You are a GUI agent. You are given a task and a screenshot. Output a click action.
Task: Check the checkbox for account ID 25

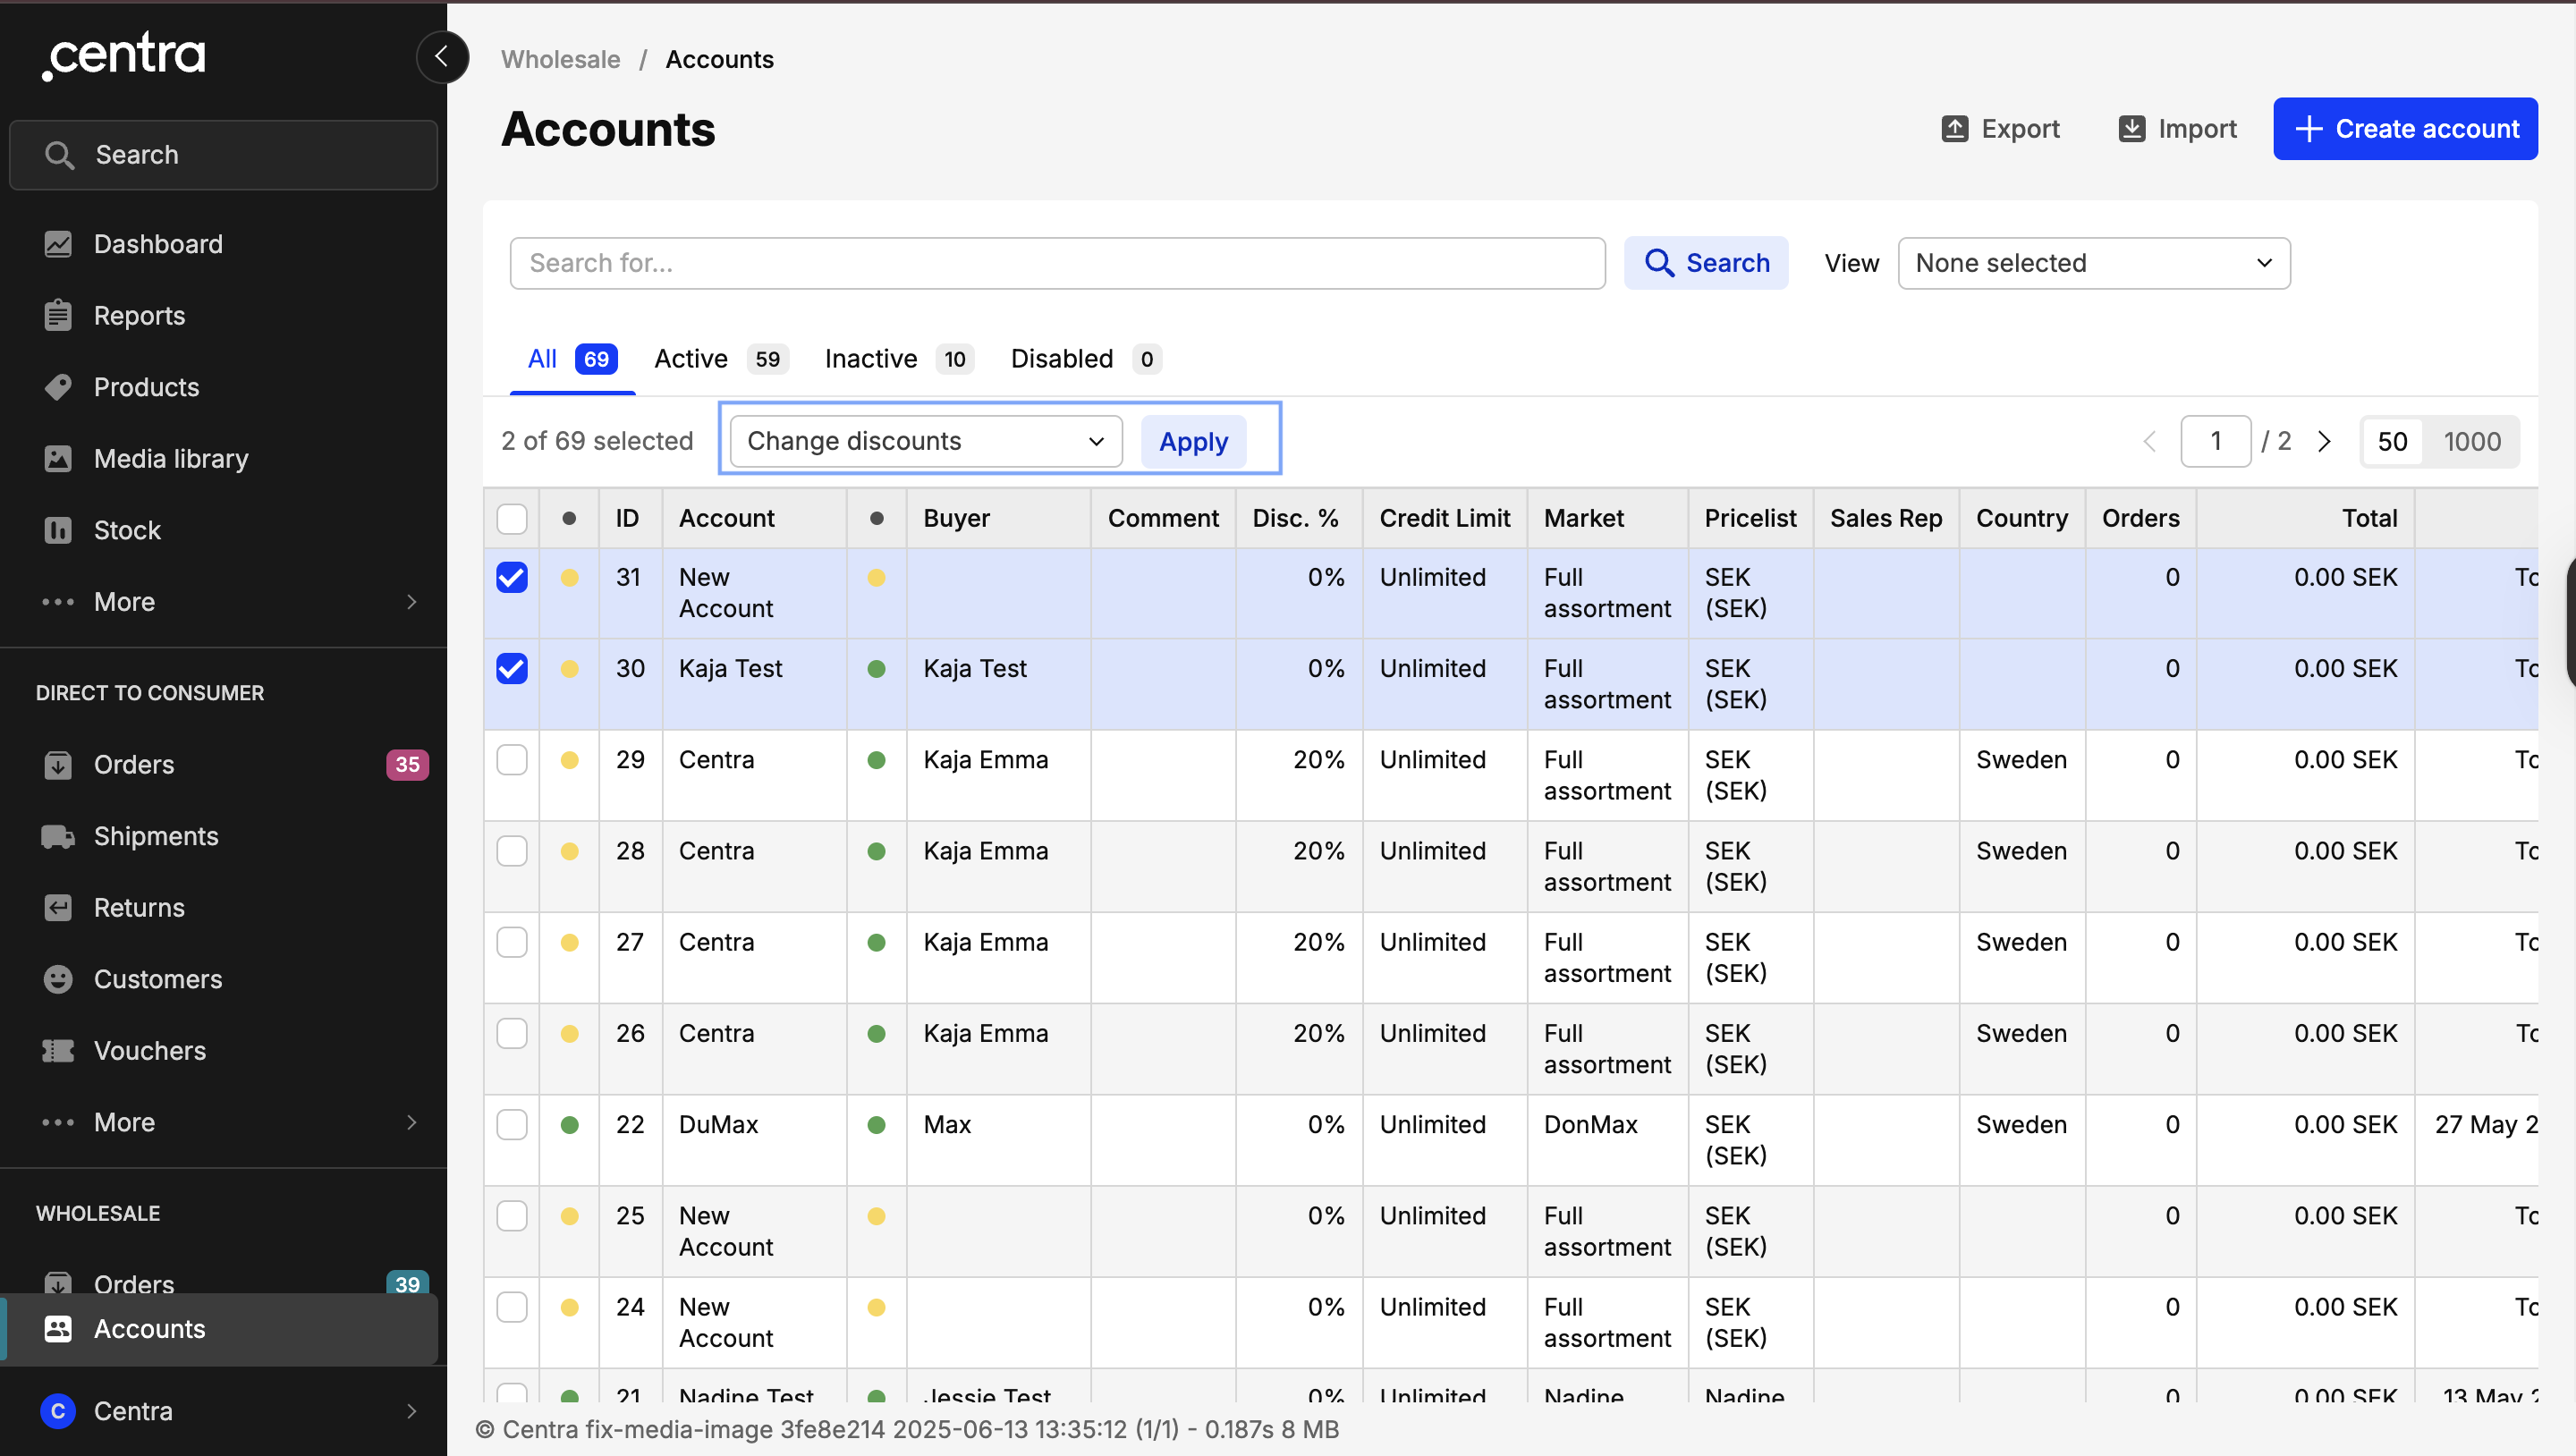point(512,1216)
